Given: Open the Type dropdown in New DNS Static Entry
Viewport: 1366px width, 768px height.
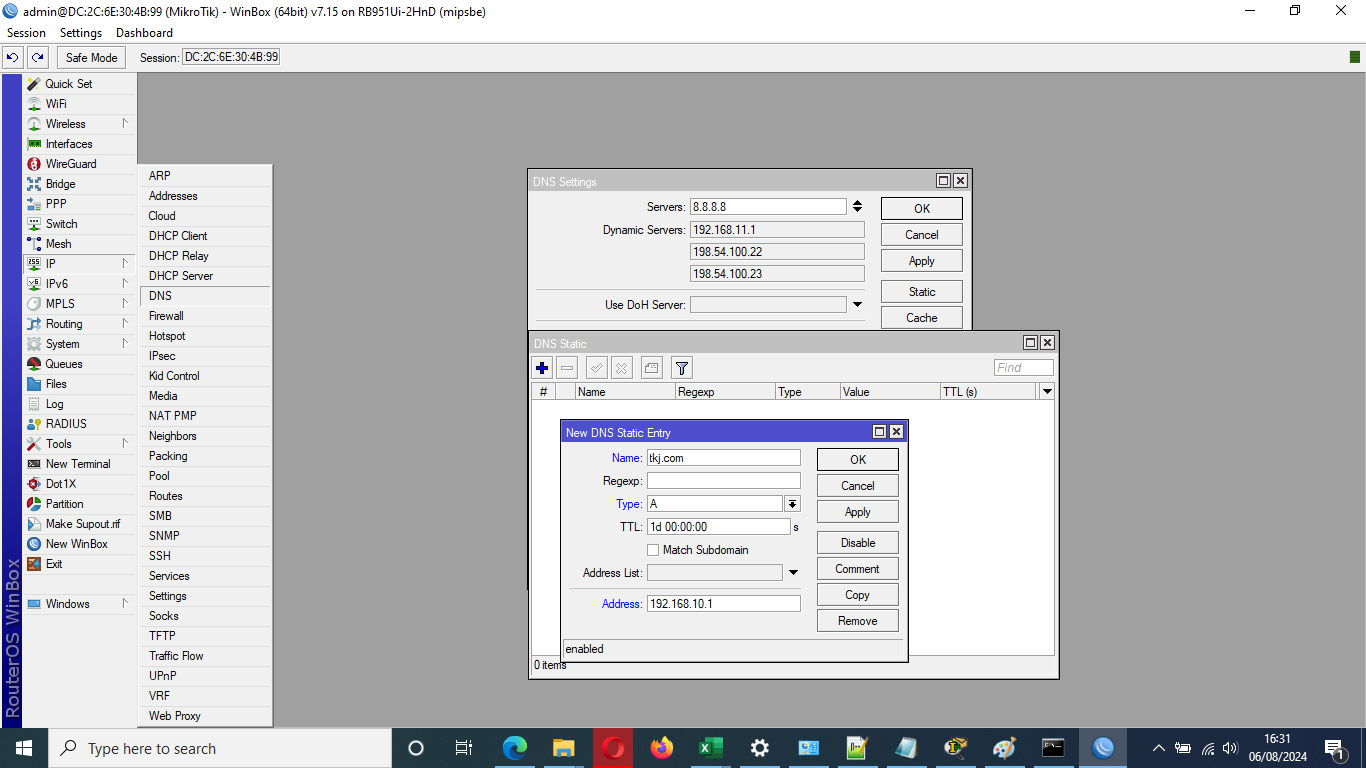Looking at the screenshot, I should point(792,504).
